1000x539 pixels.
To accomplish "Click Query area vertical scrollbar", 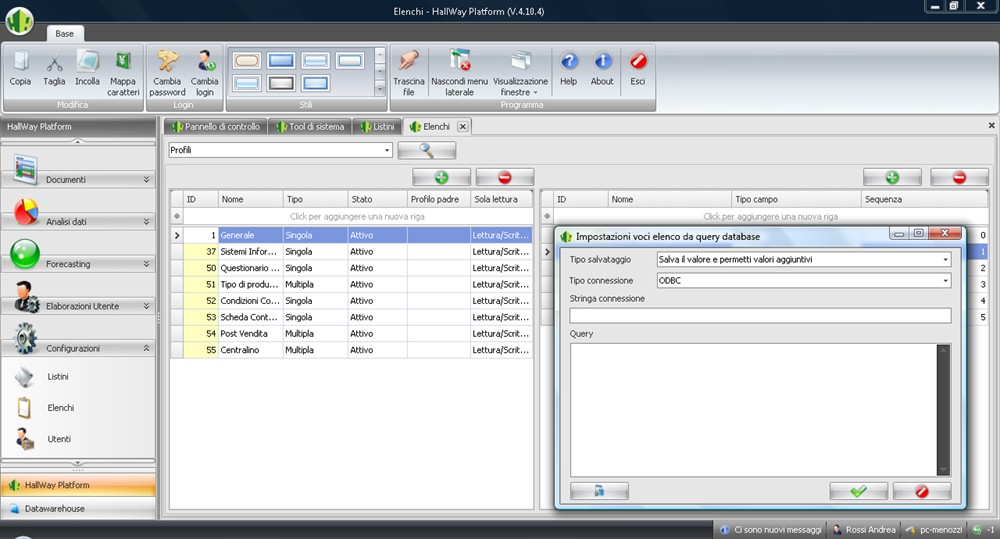I will click(944, 410).
